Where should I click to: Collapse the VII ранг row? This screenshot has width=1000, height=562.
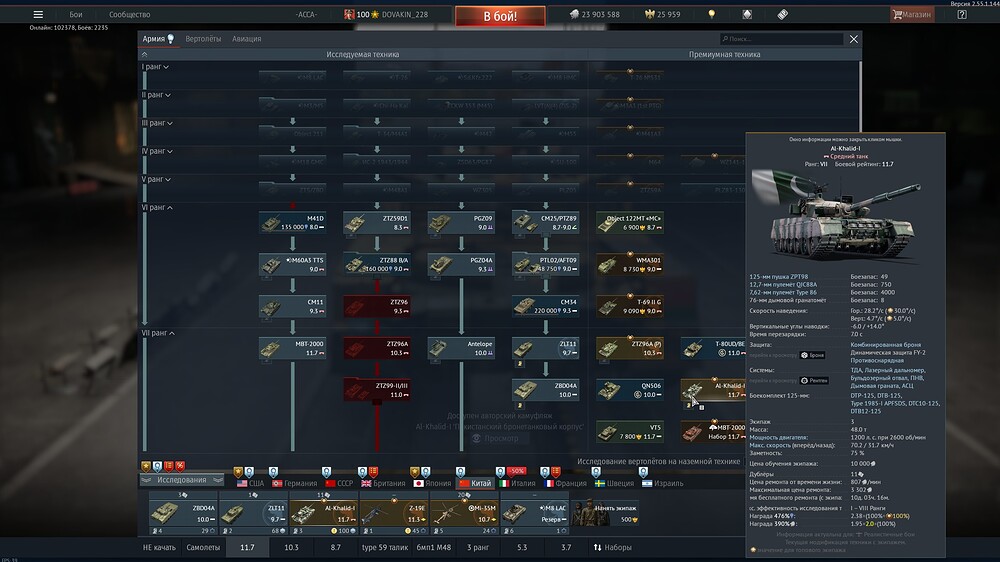click(x=158, y=333)
